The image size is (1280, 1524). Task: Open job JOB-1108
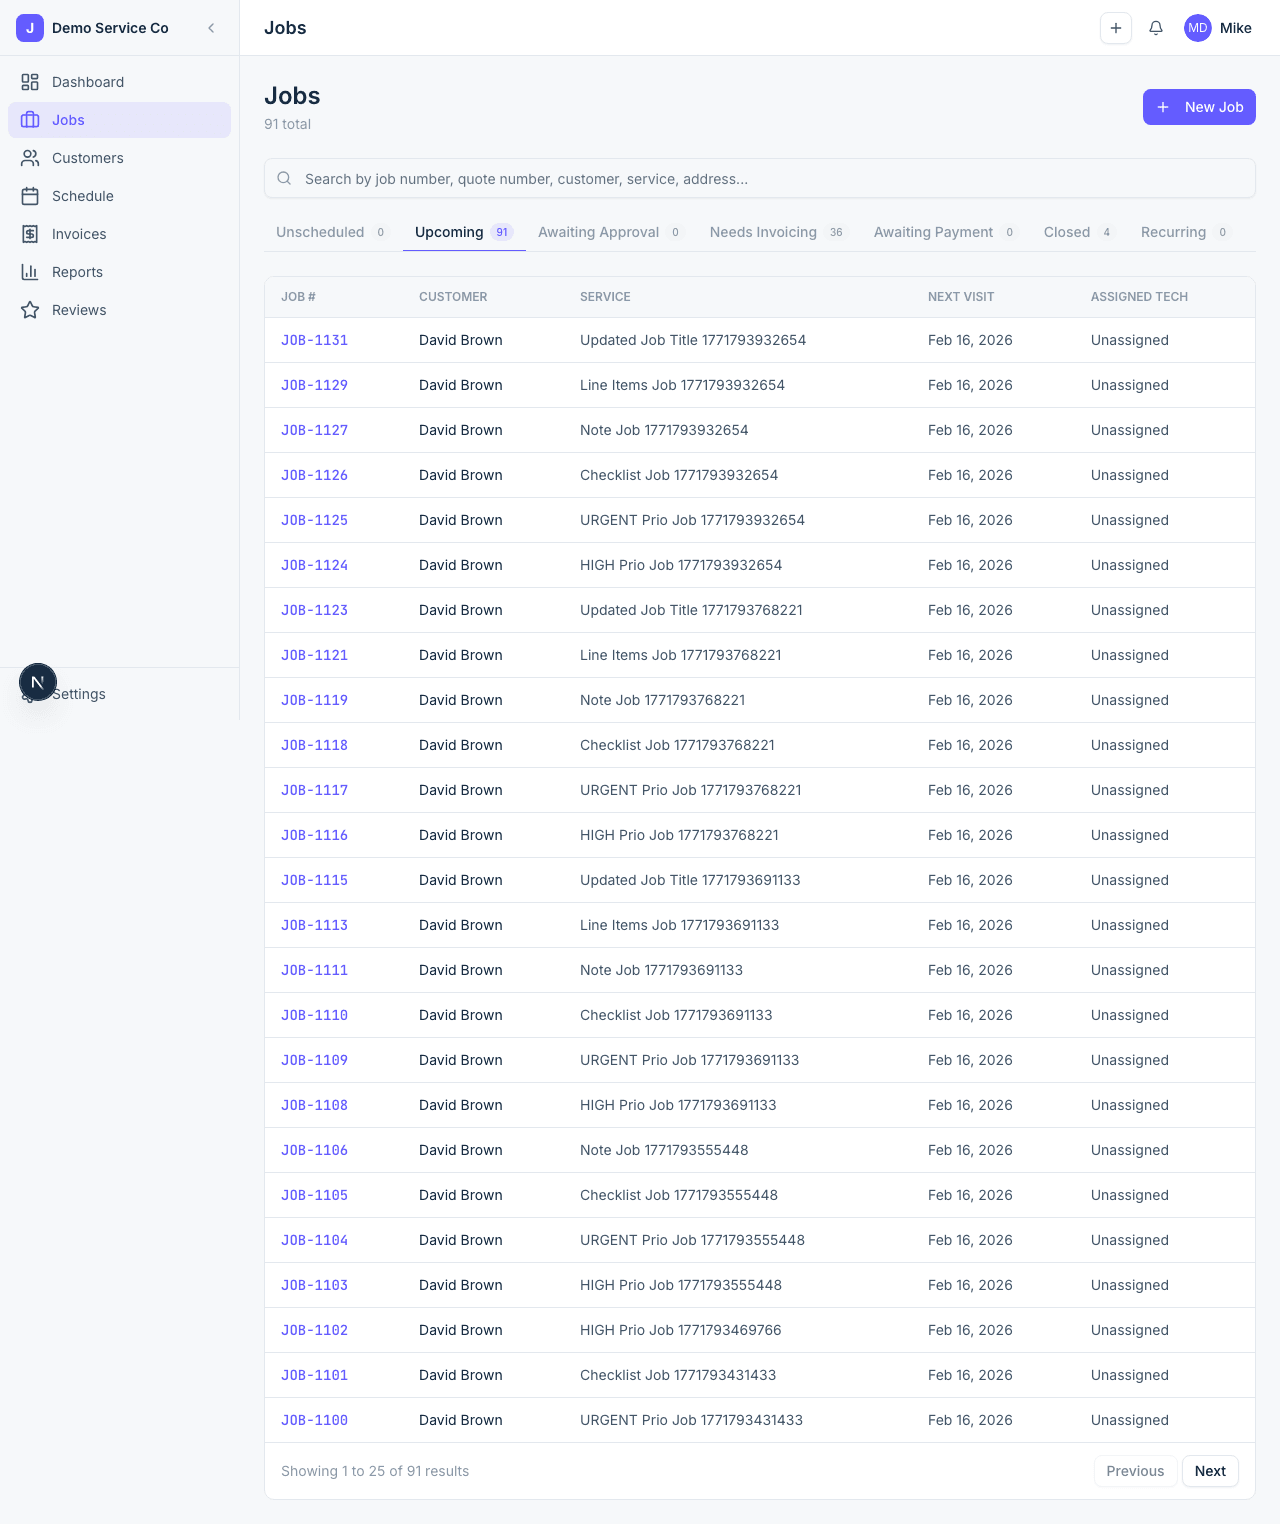coord(314,1105)
